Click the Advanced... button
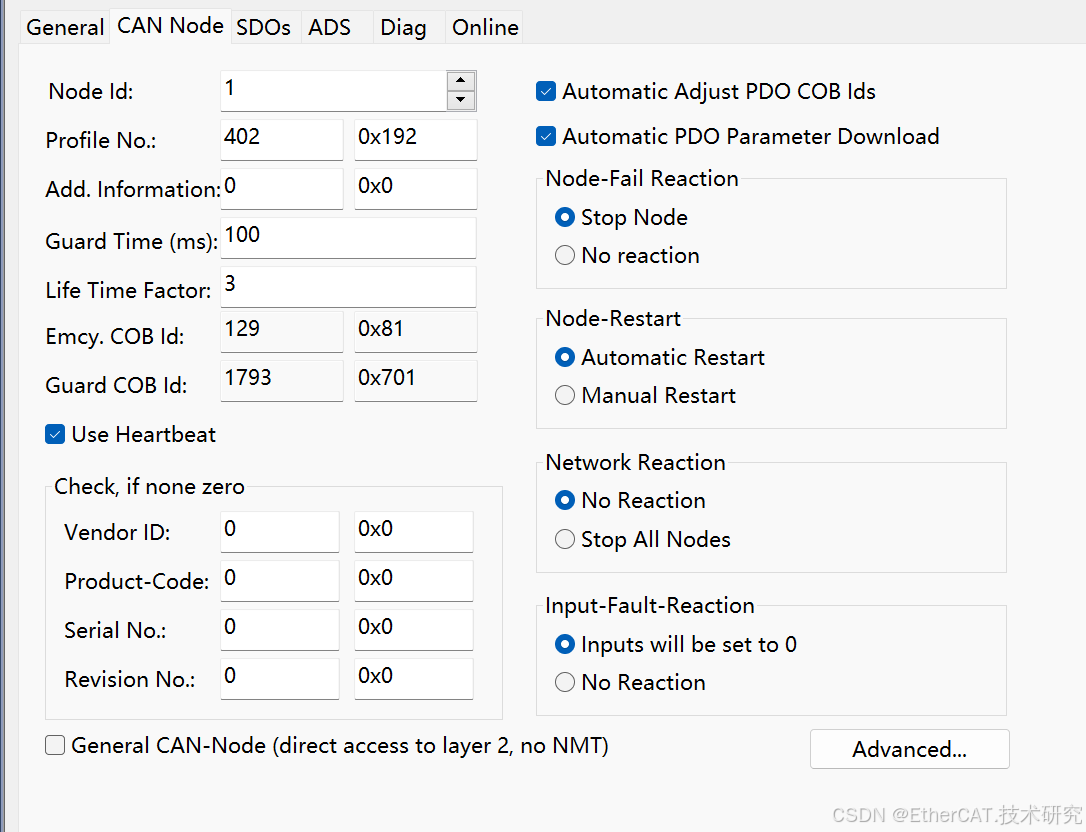The height and width of the screenshot is (832, 1086). pyautogui.click(x=909, y=749)
